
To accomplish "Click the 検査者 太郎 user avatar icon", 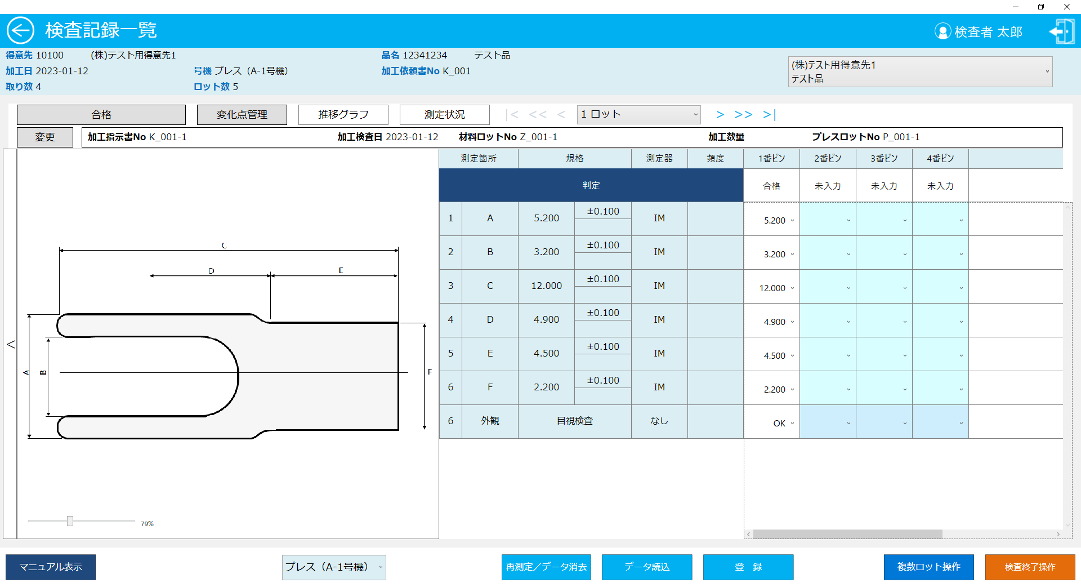I will [x=942, y=32].
